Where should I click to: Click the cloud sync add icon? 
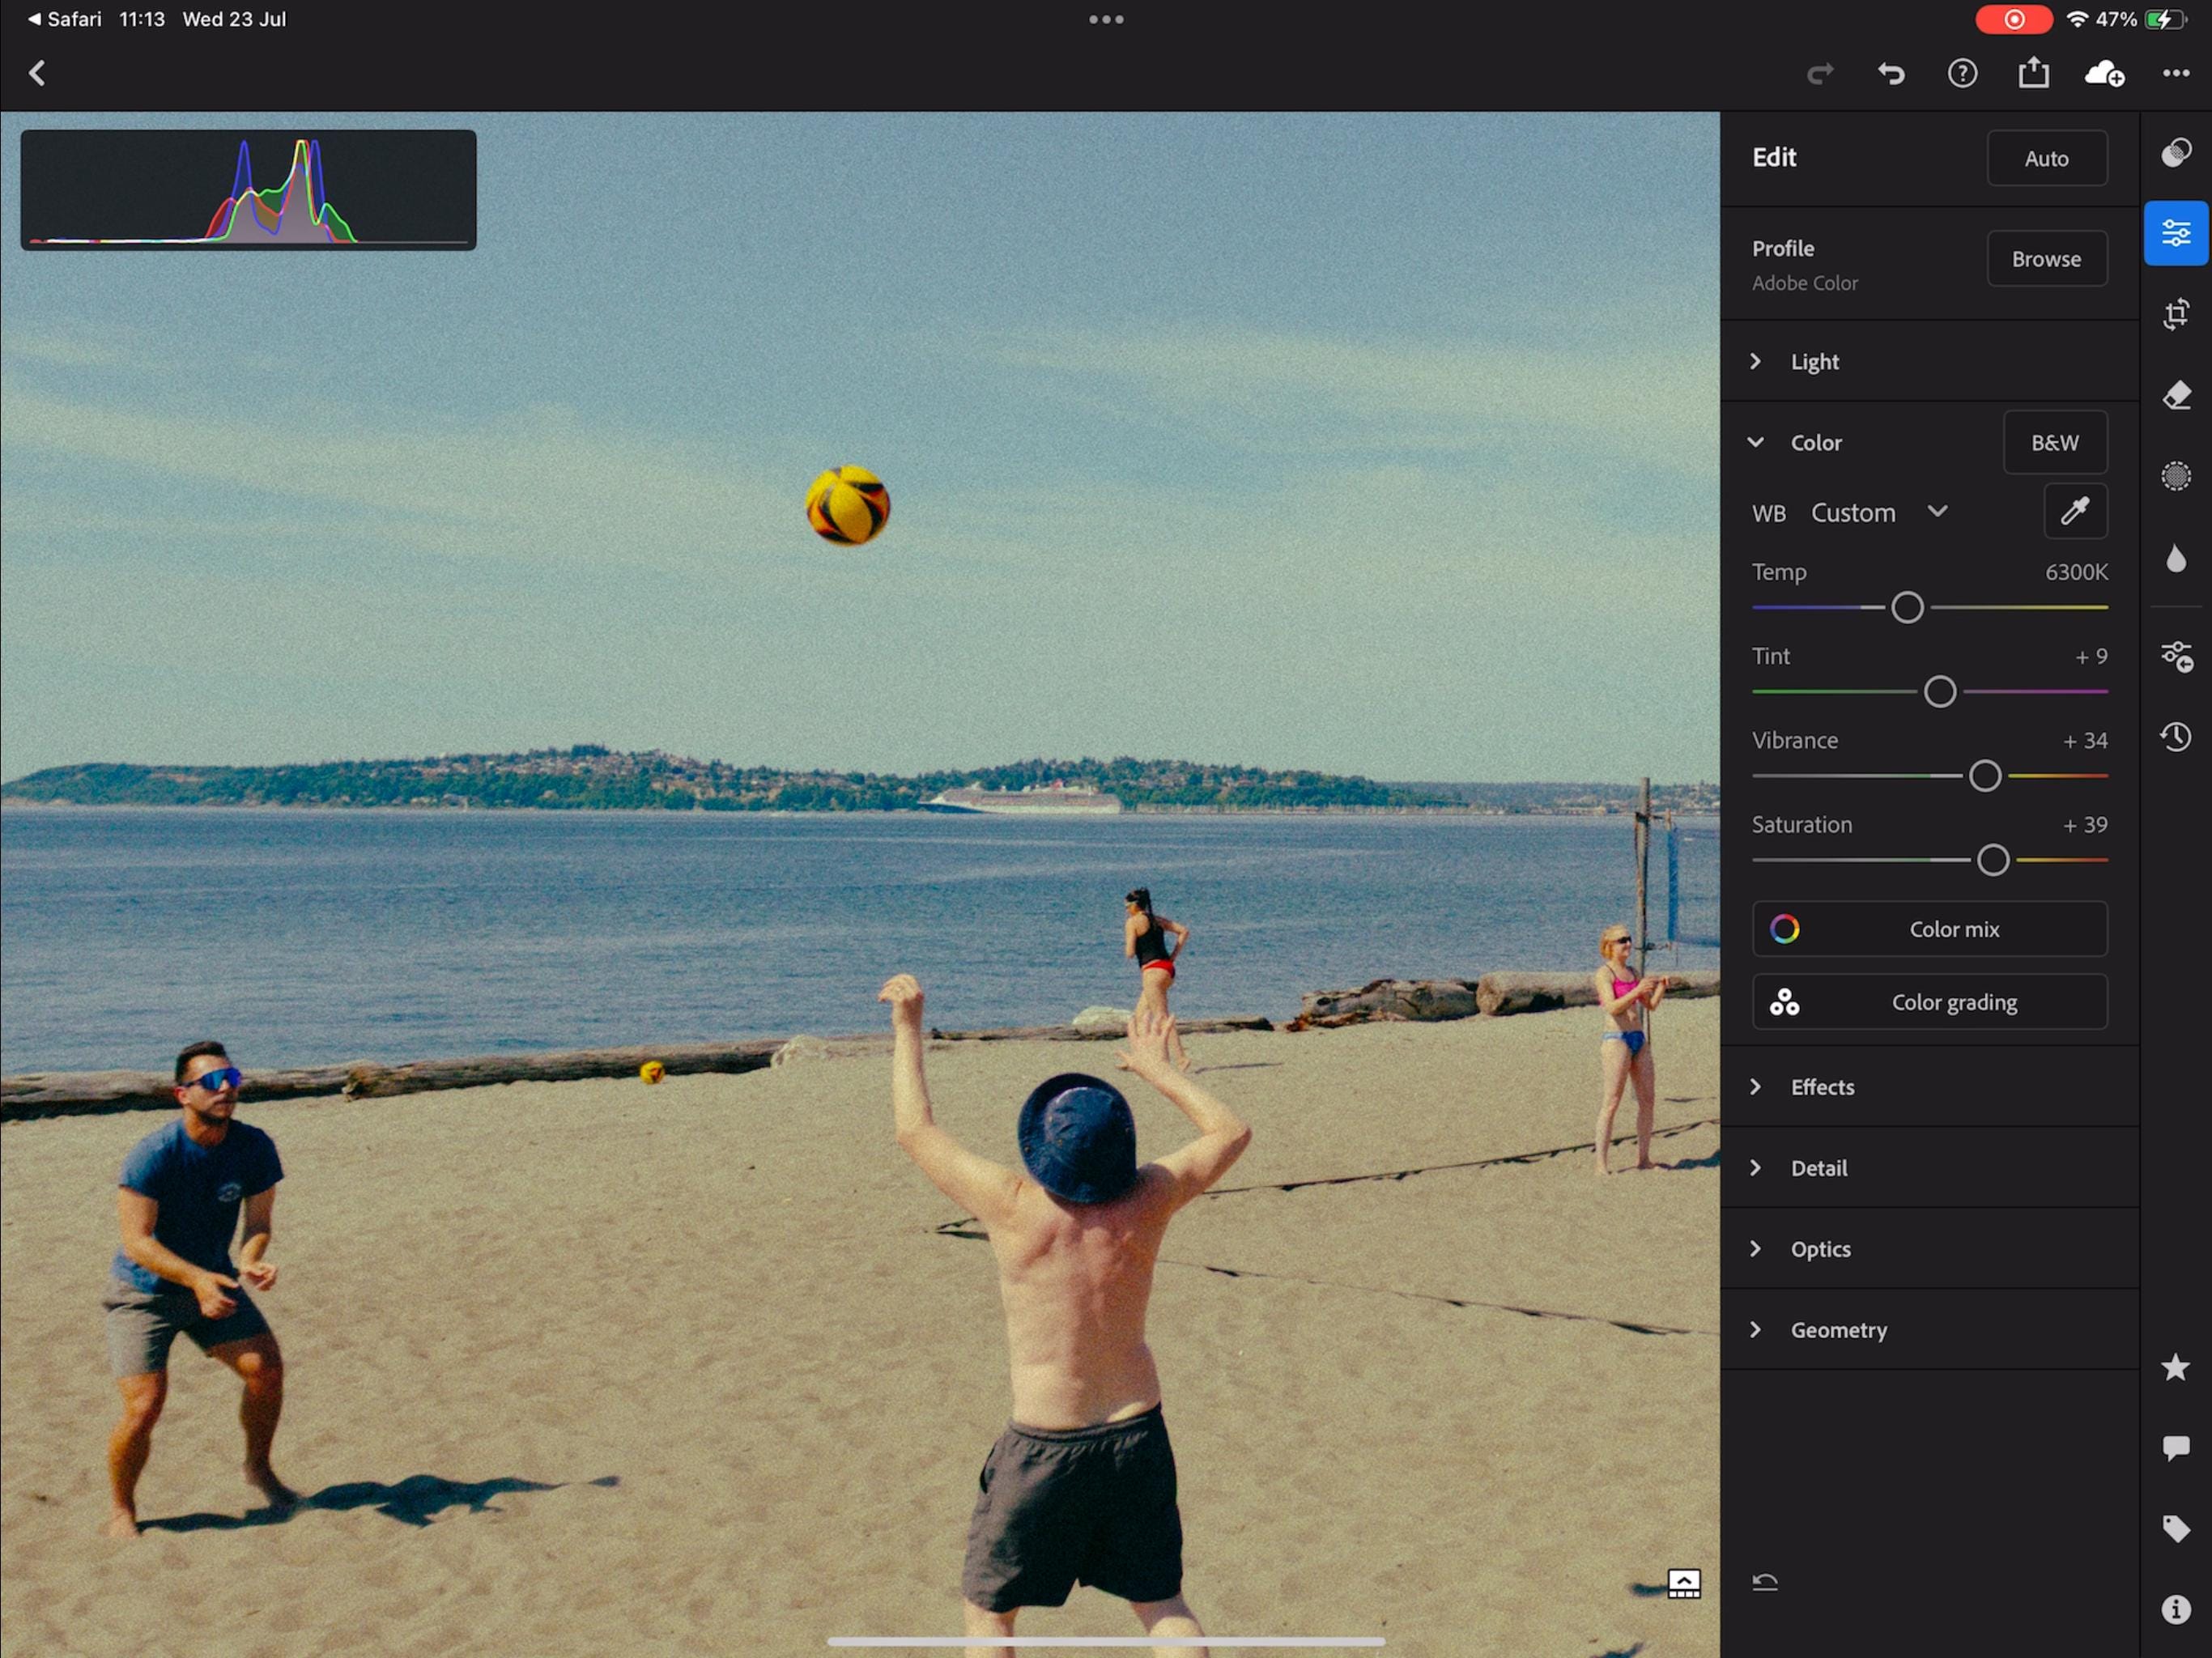[2104, 73]
